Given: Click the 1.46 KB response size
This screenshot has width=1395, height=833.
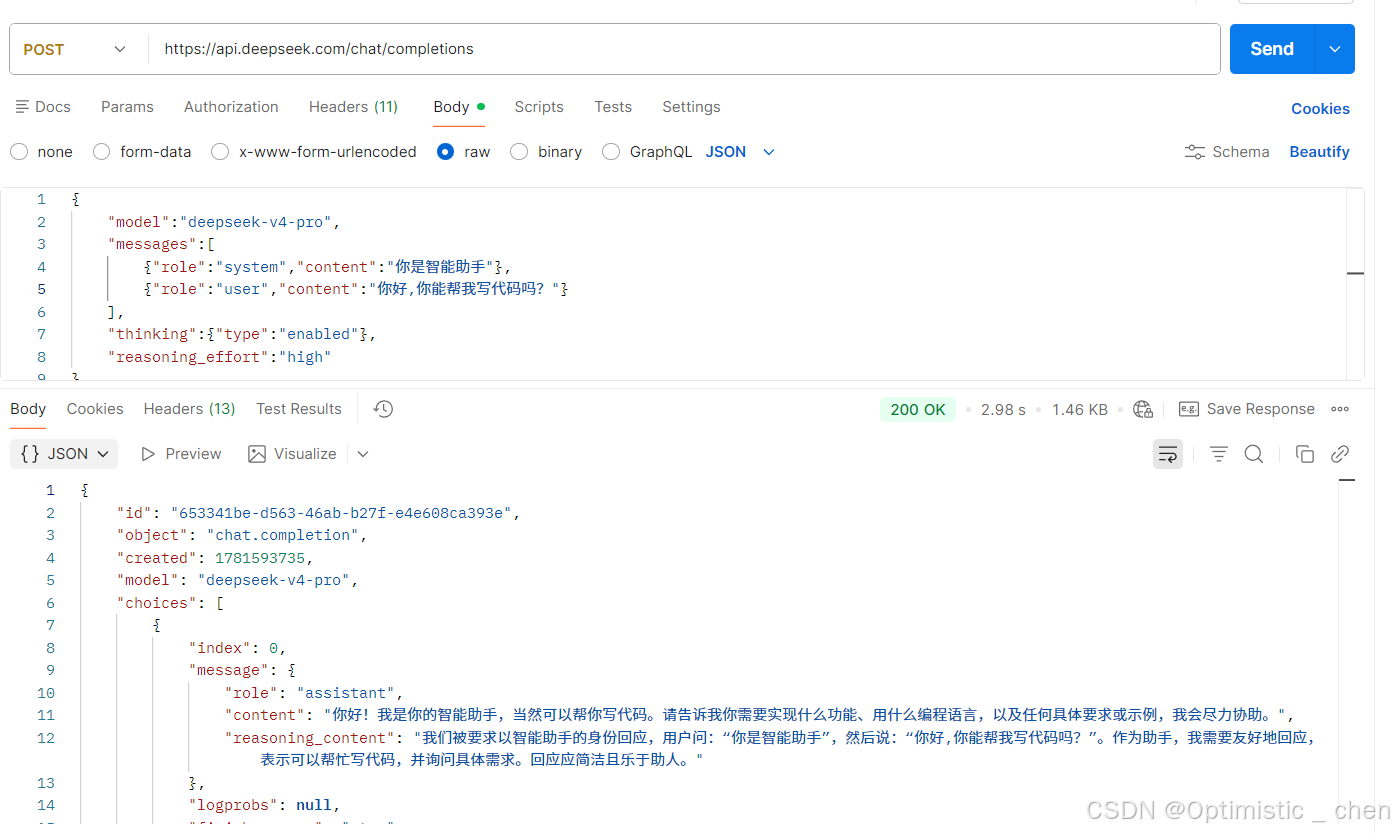Looking at the screenshot, I should 1079,409.
